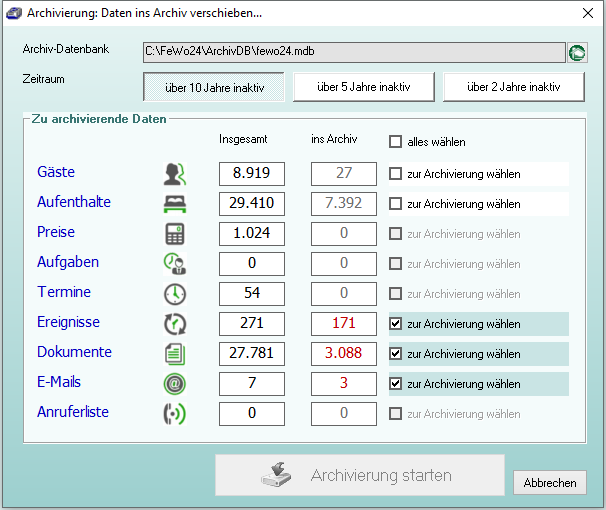The width and height of the screenshot is (606, 510).
Task: Select 'über 5 Jahre inaktiv' period
Action: click(x=364, y=87)
